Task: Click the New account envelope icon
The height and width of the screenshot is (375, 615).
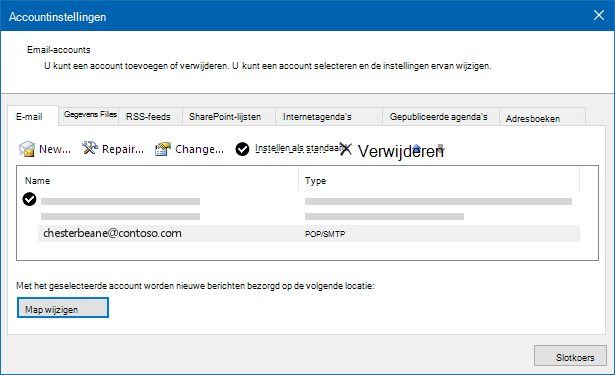Action: tap(27, 149)
